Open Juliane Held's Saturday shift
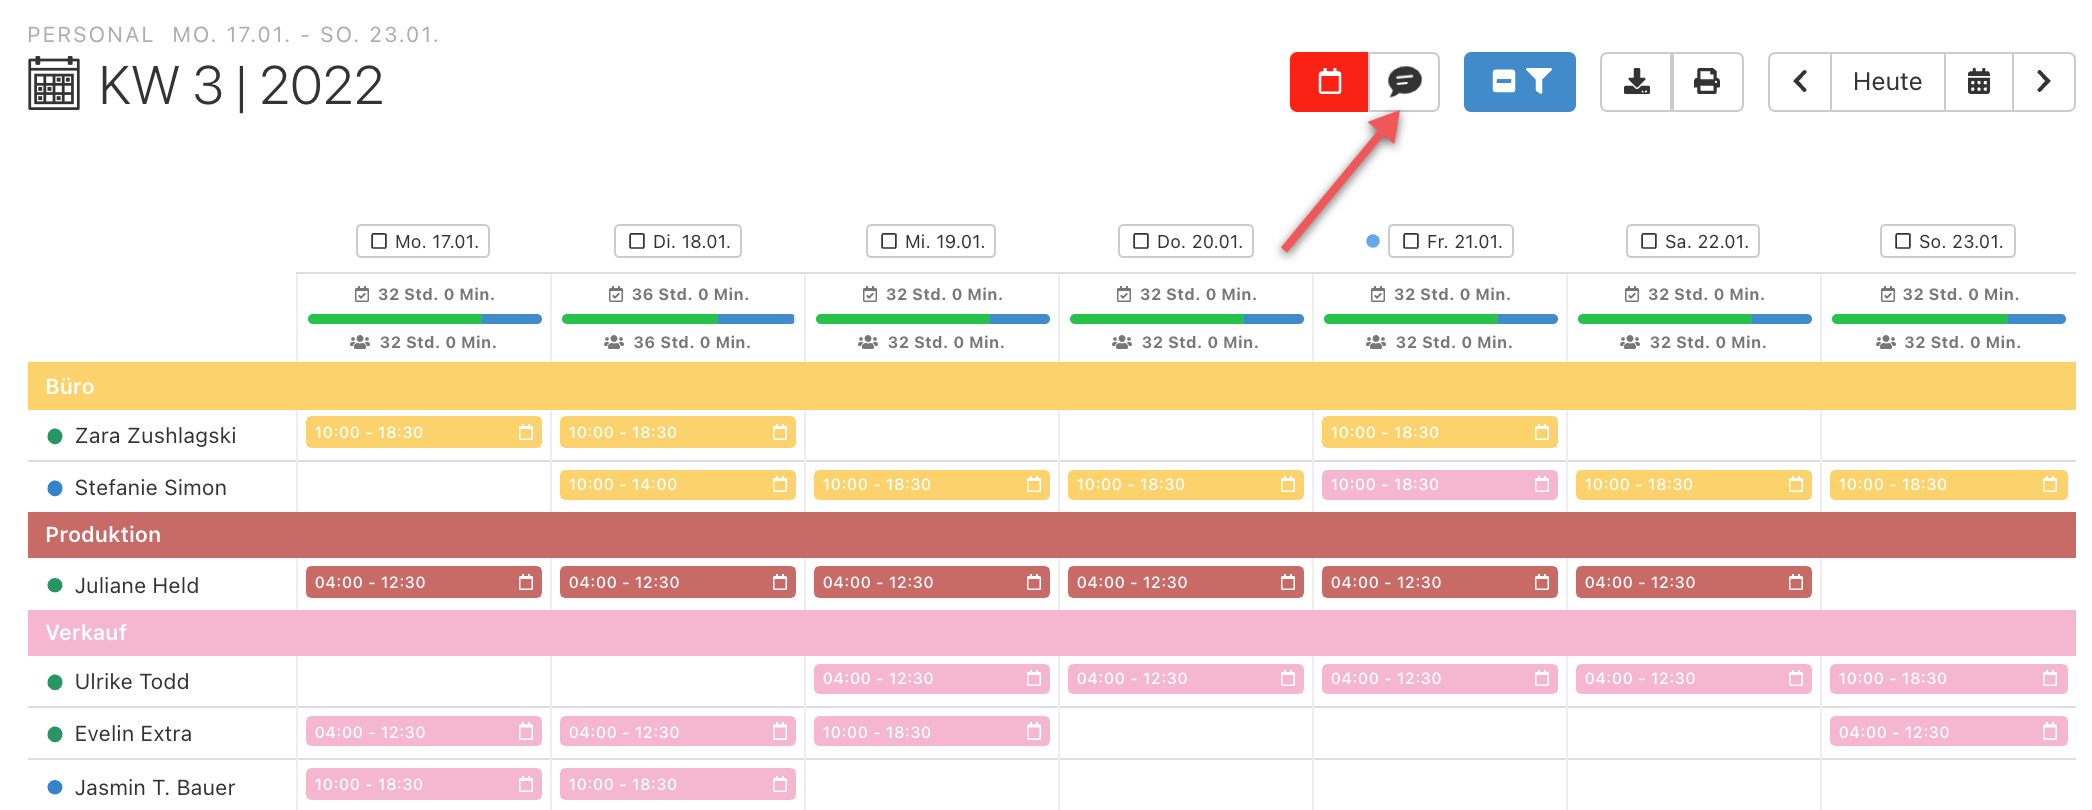 1694,582
